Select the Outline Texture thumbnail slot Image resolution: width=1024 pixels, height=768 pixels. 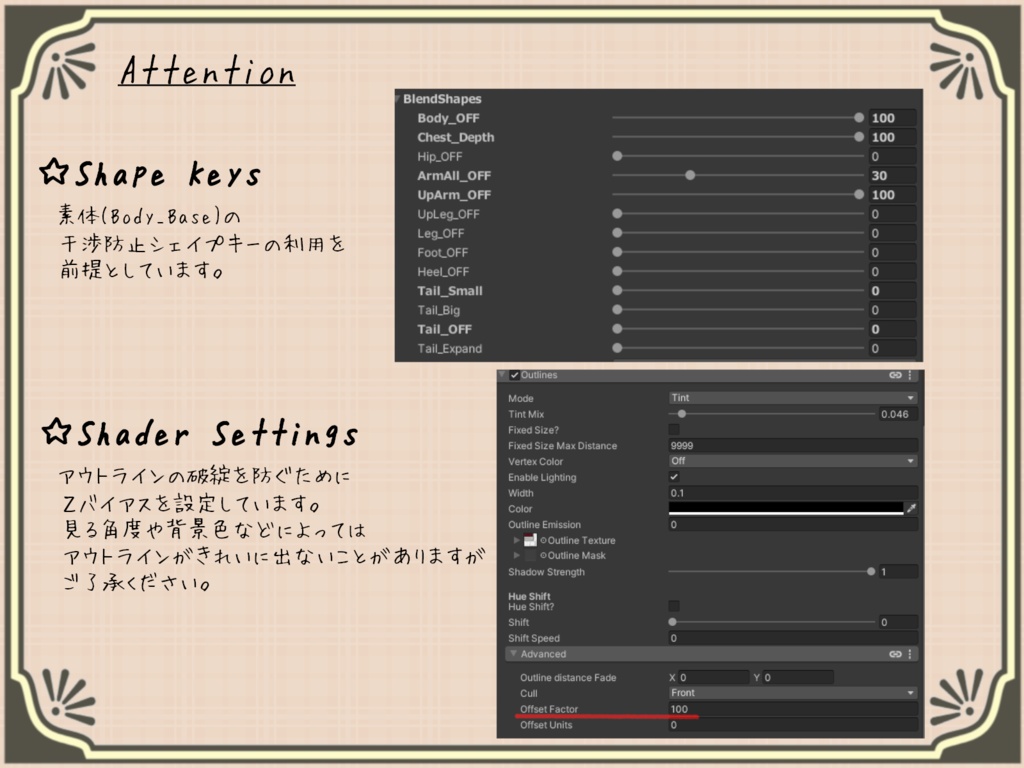530,540
